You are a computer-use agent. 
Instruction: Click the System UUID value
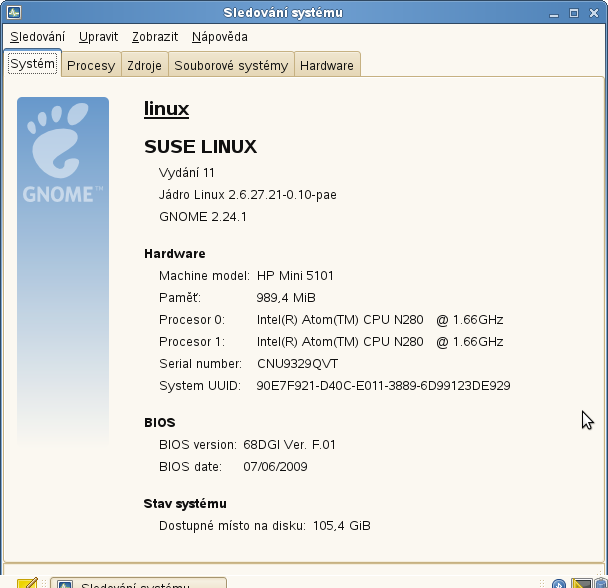click(x=383, y=386)
